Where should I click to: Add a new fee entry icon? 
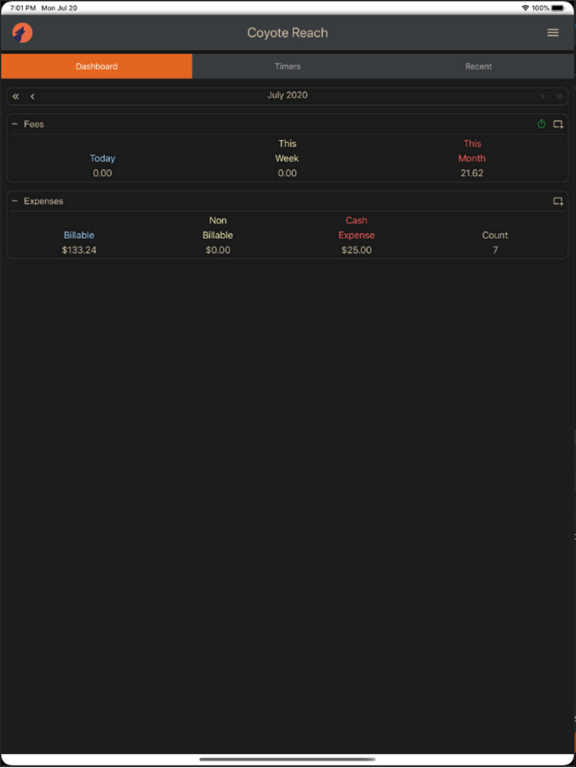coord(558,124)
